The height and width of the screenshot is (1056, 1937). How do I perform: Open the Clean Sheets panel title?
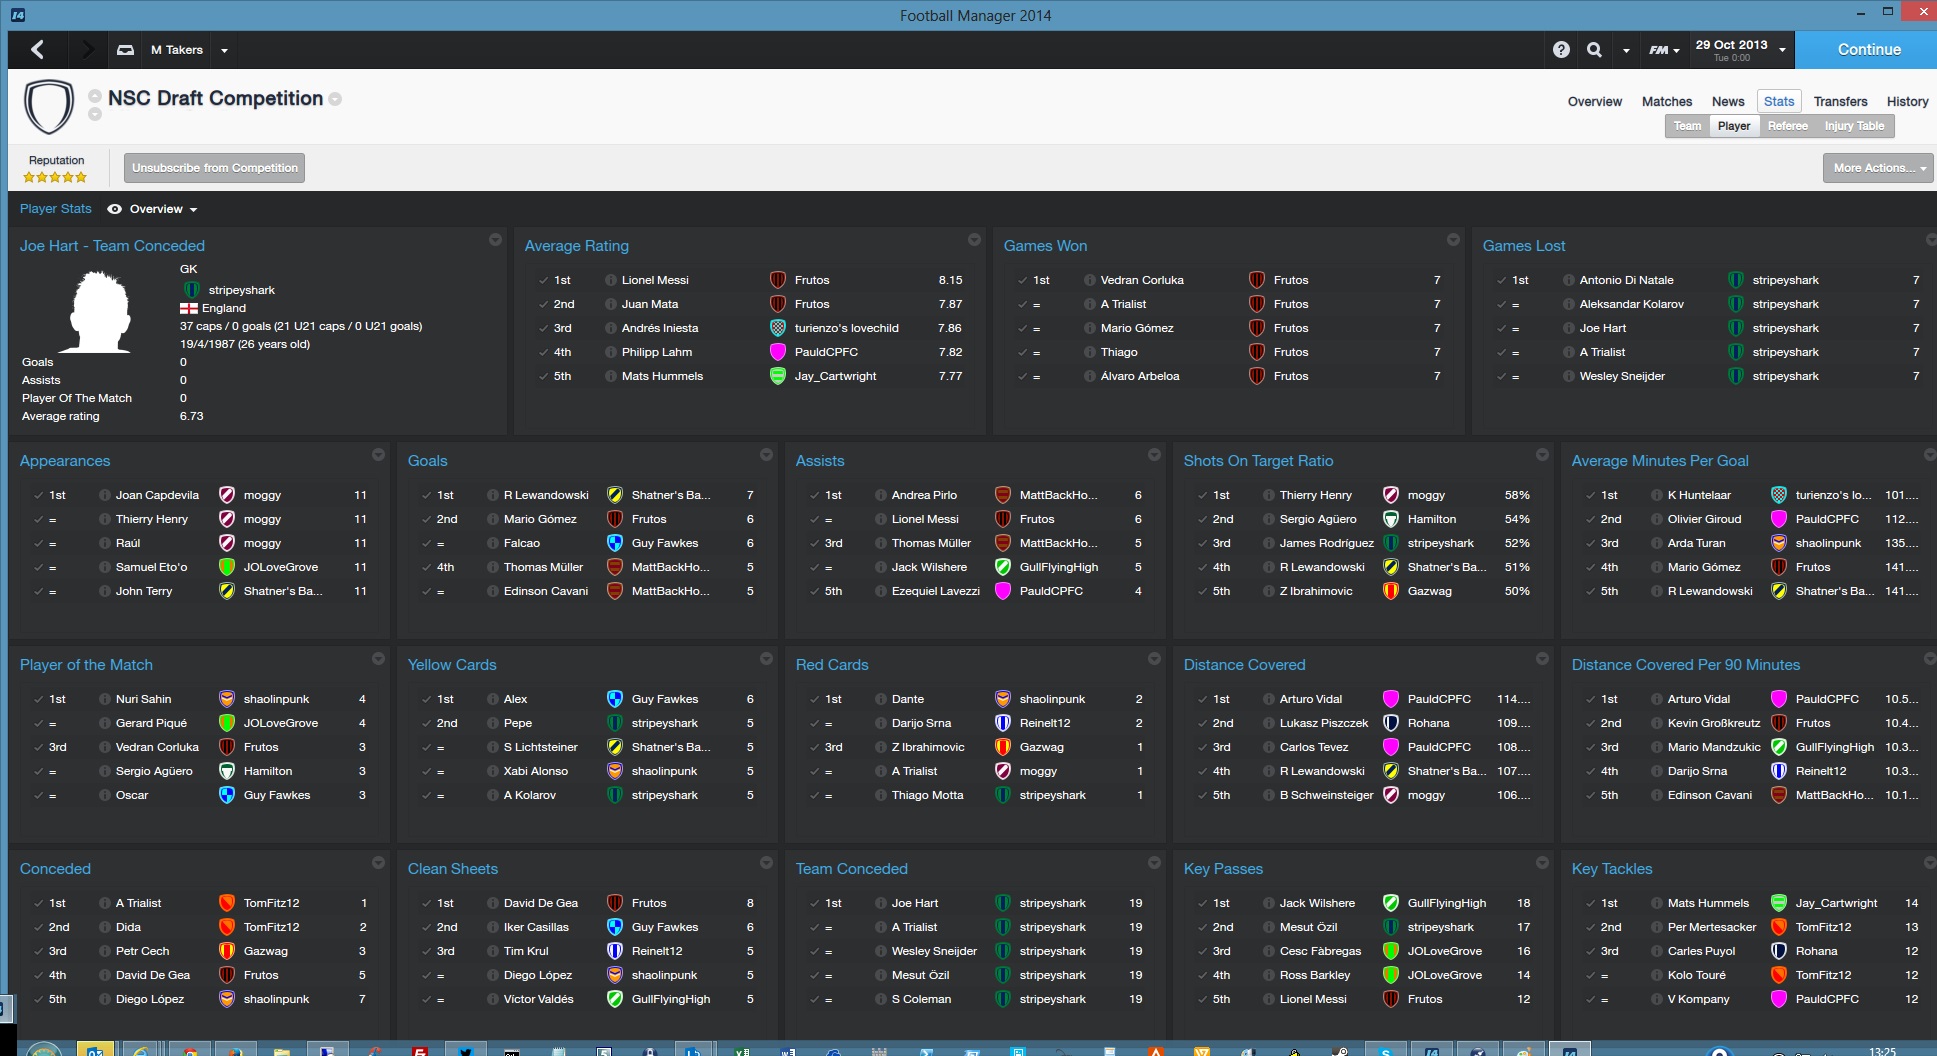pyautogui.click(x=452, y=869)
